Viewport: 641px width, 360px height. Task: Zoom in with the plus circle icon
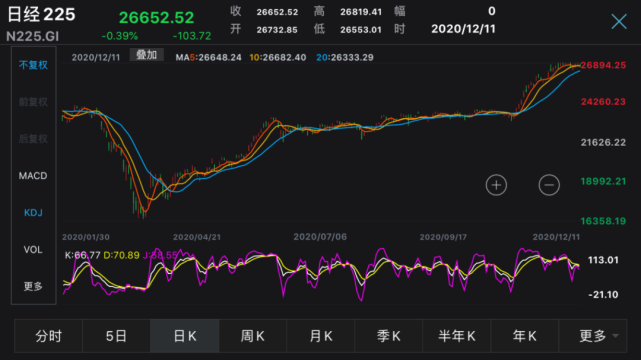pos(496,185)
